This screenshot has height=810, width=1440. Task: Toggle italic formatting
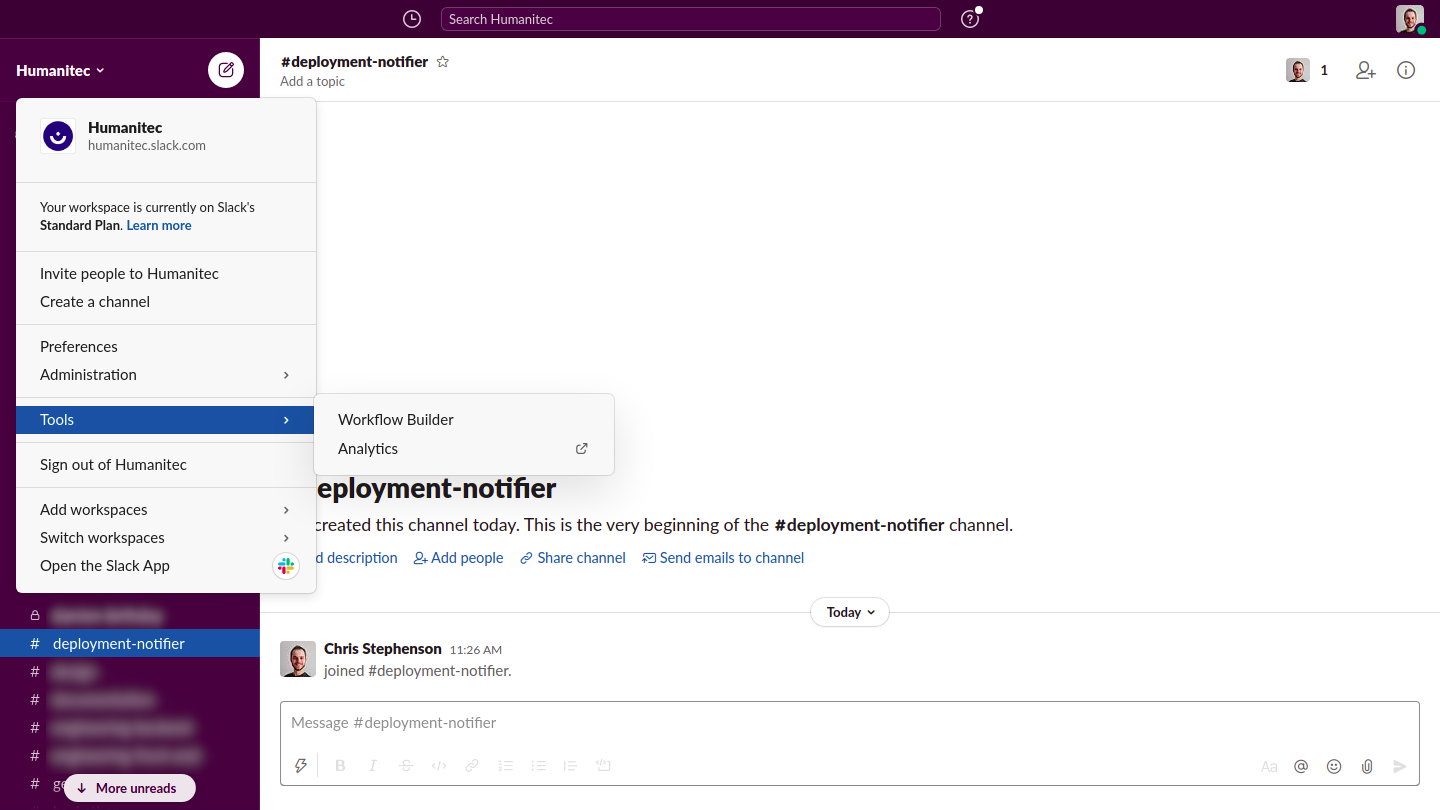pos(373,766)
